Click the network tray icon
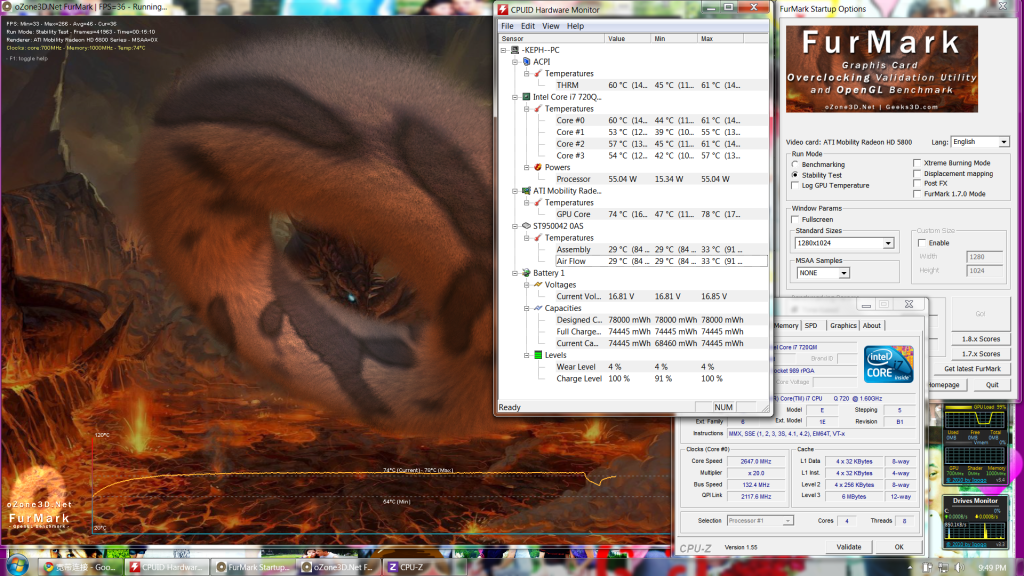1024x576 pixels. click(943, 568)
